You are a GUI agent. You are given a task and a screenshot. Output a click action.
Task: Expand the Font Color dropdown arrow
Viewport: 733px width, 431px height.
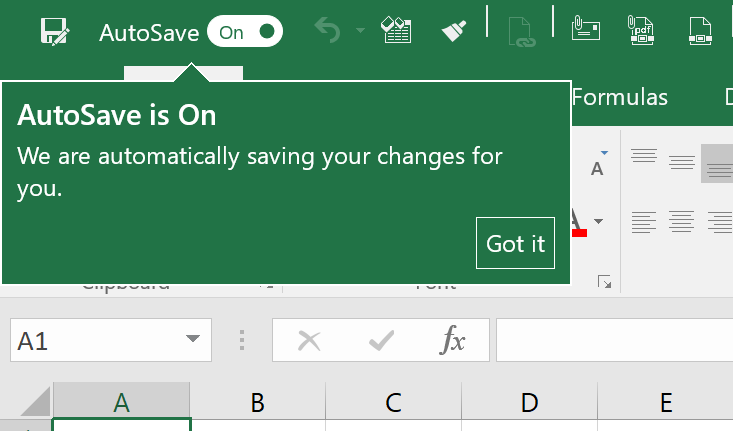coord(599,221)
